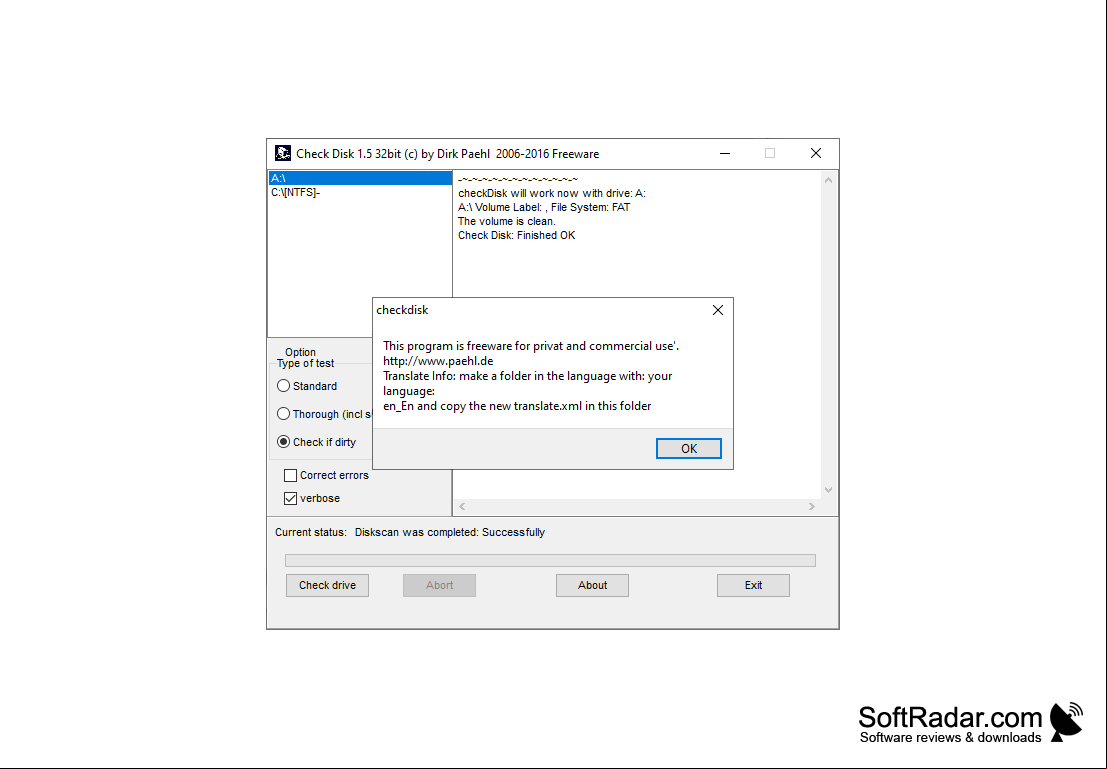Click the disabled Abort button
This screenshot has width=1107, height=769.
439,585
